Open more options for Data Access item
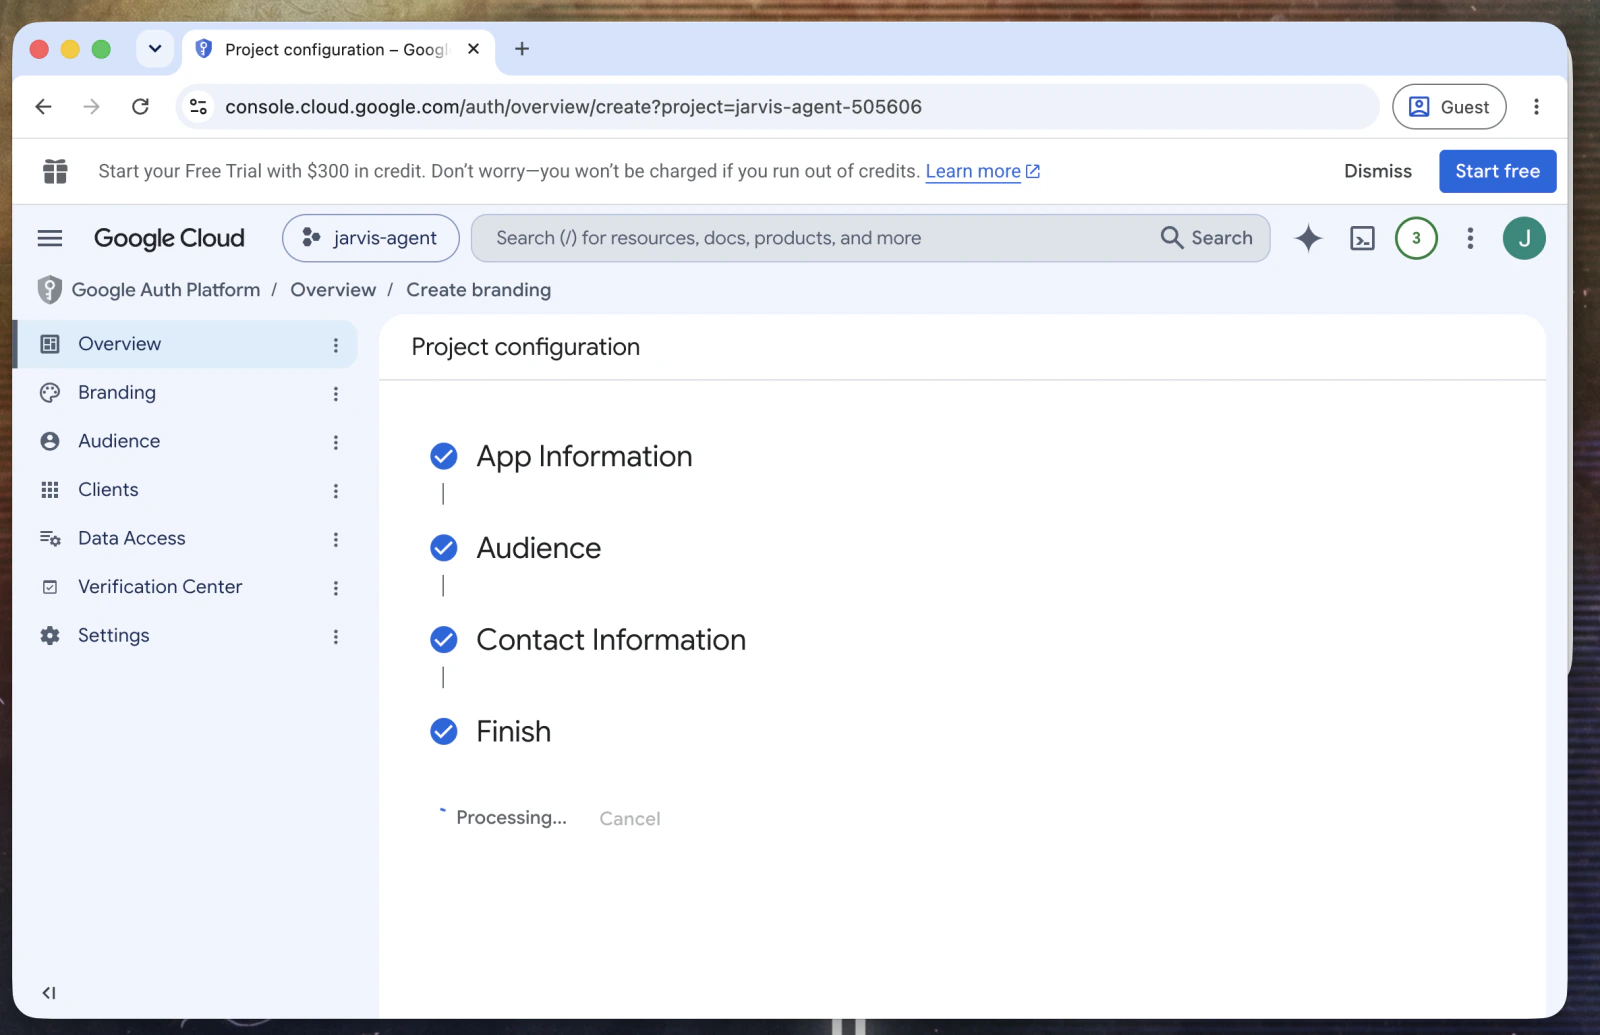This screenshot has height=1035, width=1600. (x=336, y=539)
